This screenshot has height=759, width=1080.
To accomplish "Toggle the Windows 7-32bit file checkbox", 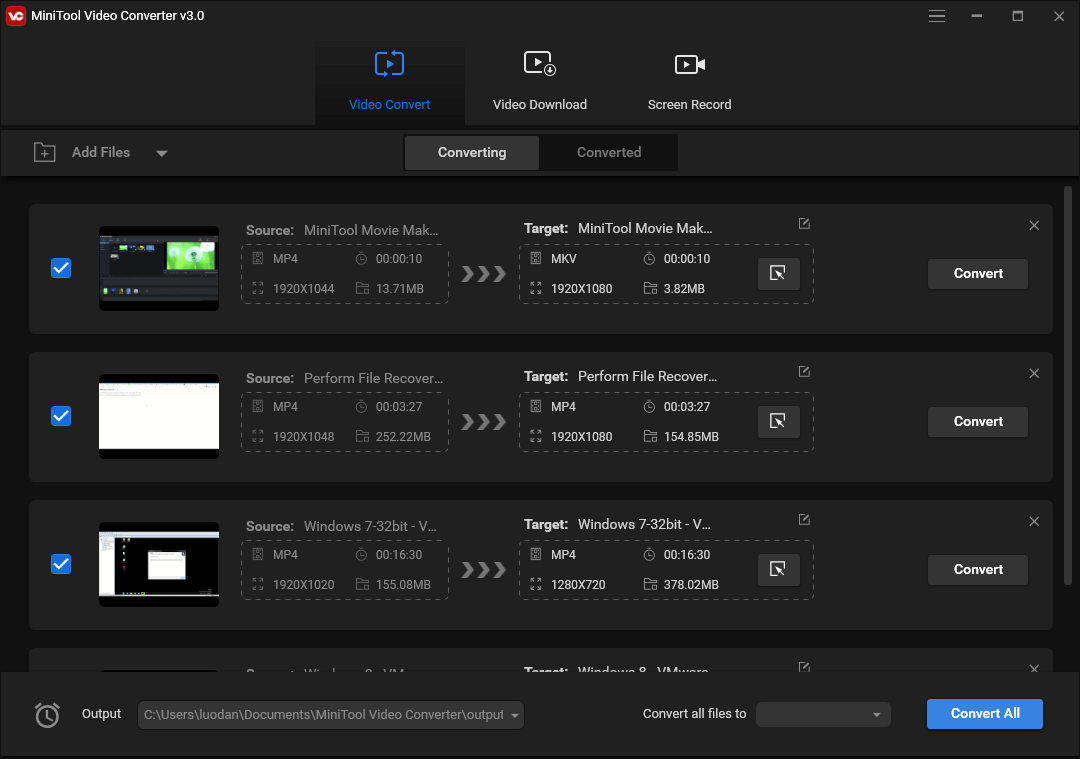I will [61, 564].
